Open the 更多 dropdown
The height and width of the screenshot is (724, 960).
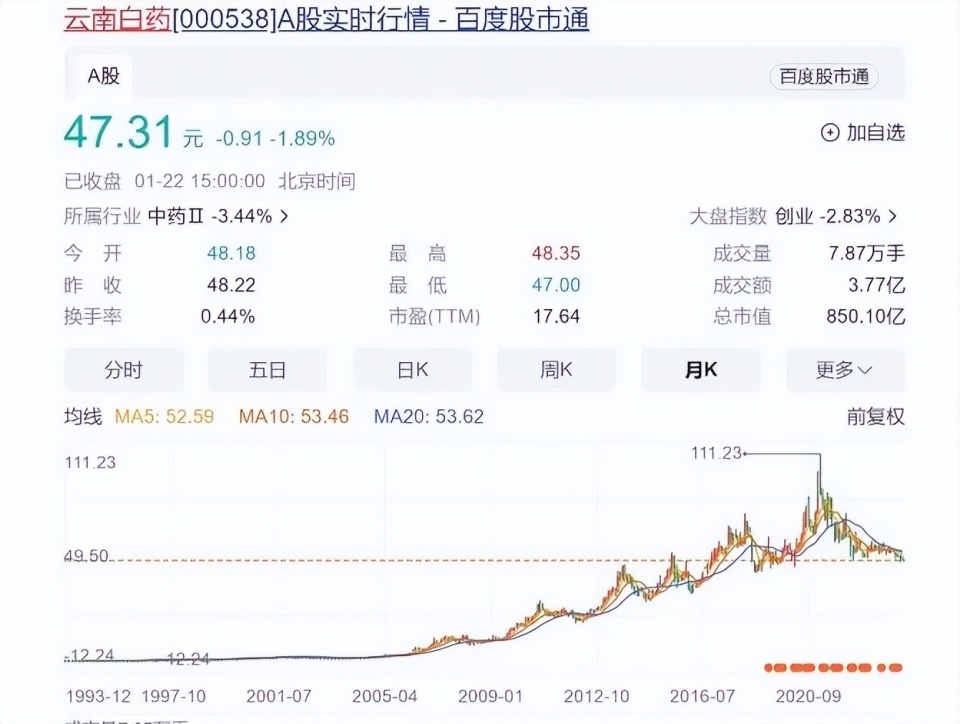(846, 370)
